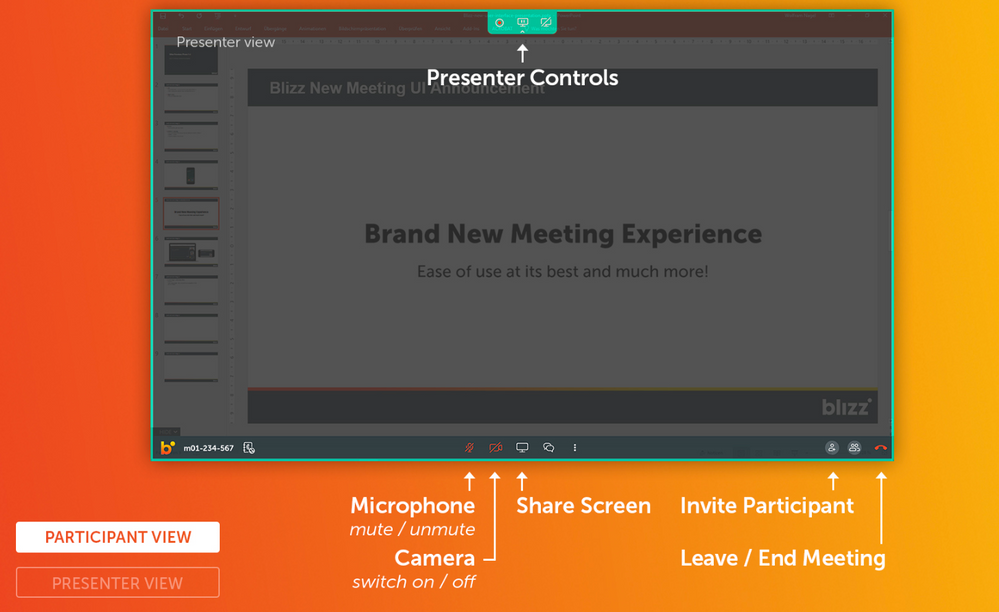Select slide 4 thumbnail showing a phone
Viewport: 999px width, 612px height.
191,175
